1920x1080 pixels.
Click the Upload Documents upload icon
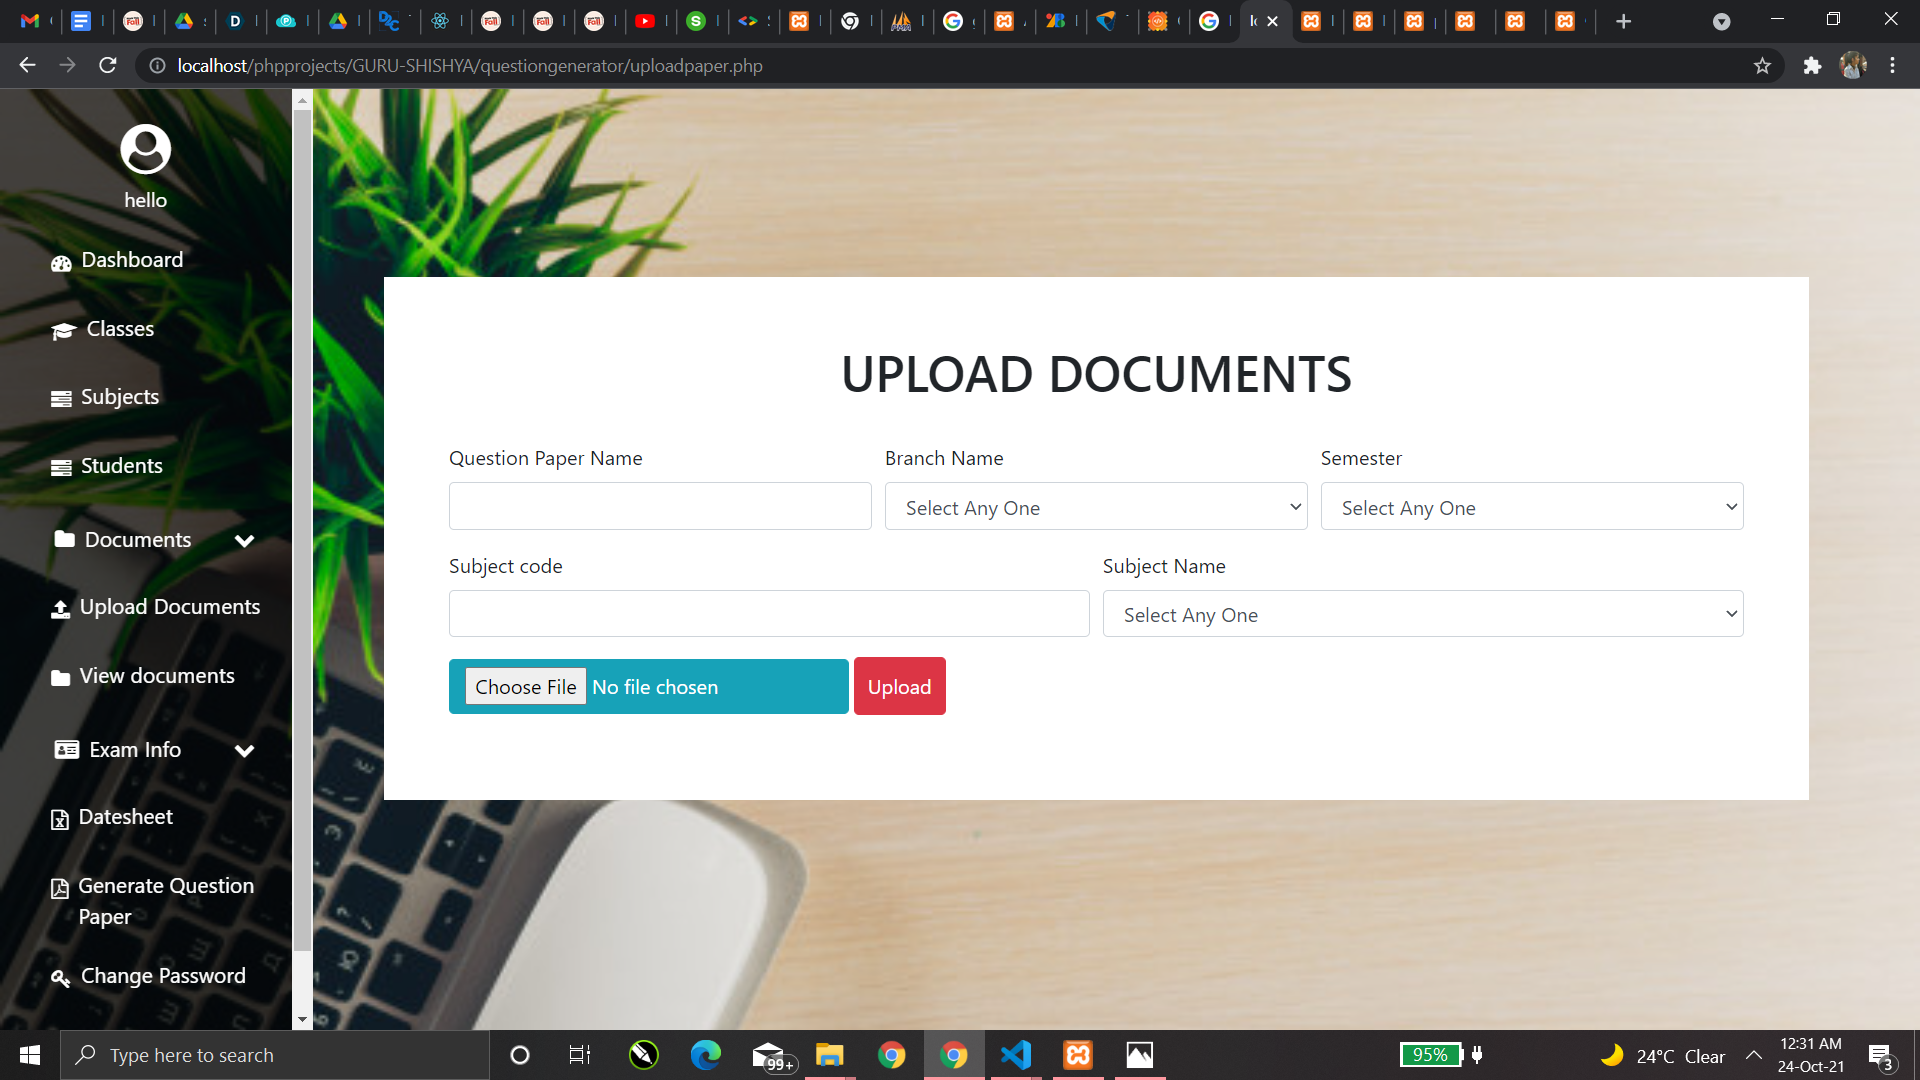60,609
